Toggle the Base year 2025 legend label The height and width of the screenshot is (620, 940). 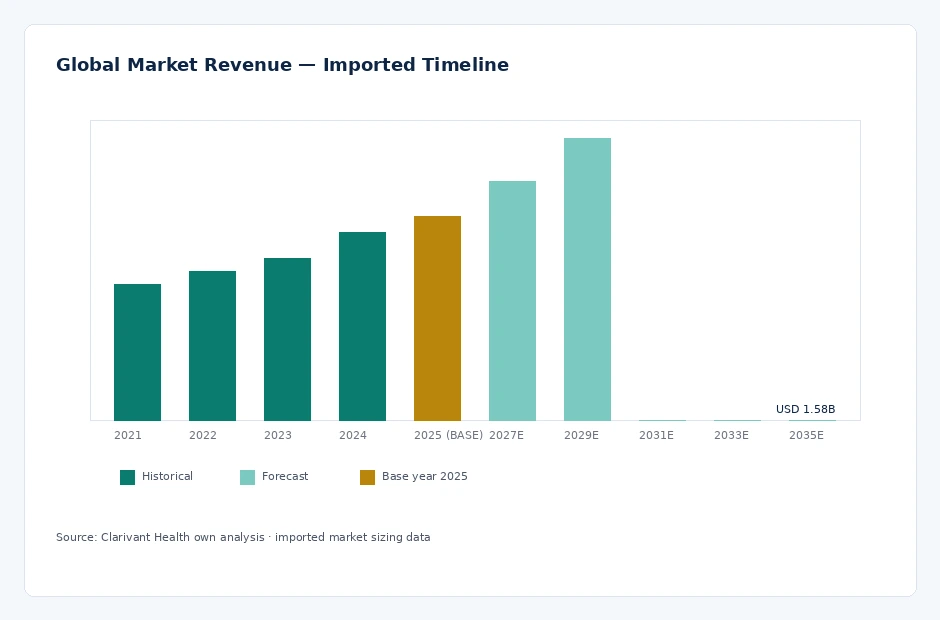click(424, 476)
